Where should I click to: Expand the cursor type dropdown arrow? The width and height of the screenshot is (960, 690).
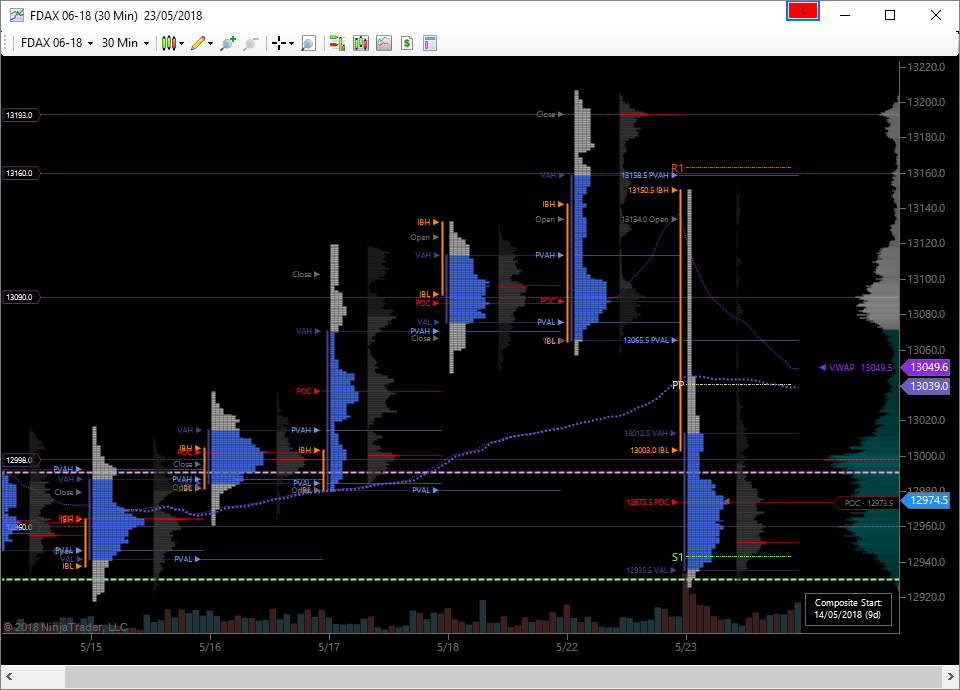pyautogui.click(x=291, y=43)
